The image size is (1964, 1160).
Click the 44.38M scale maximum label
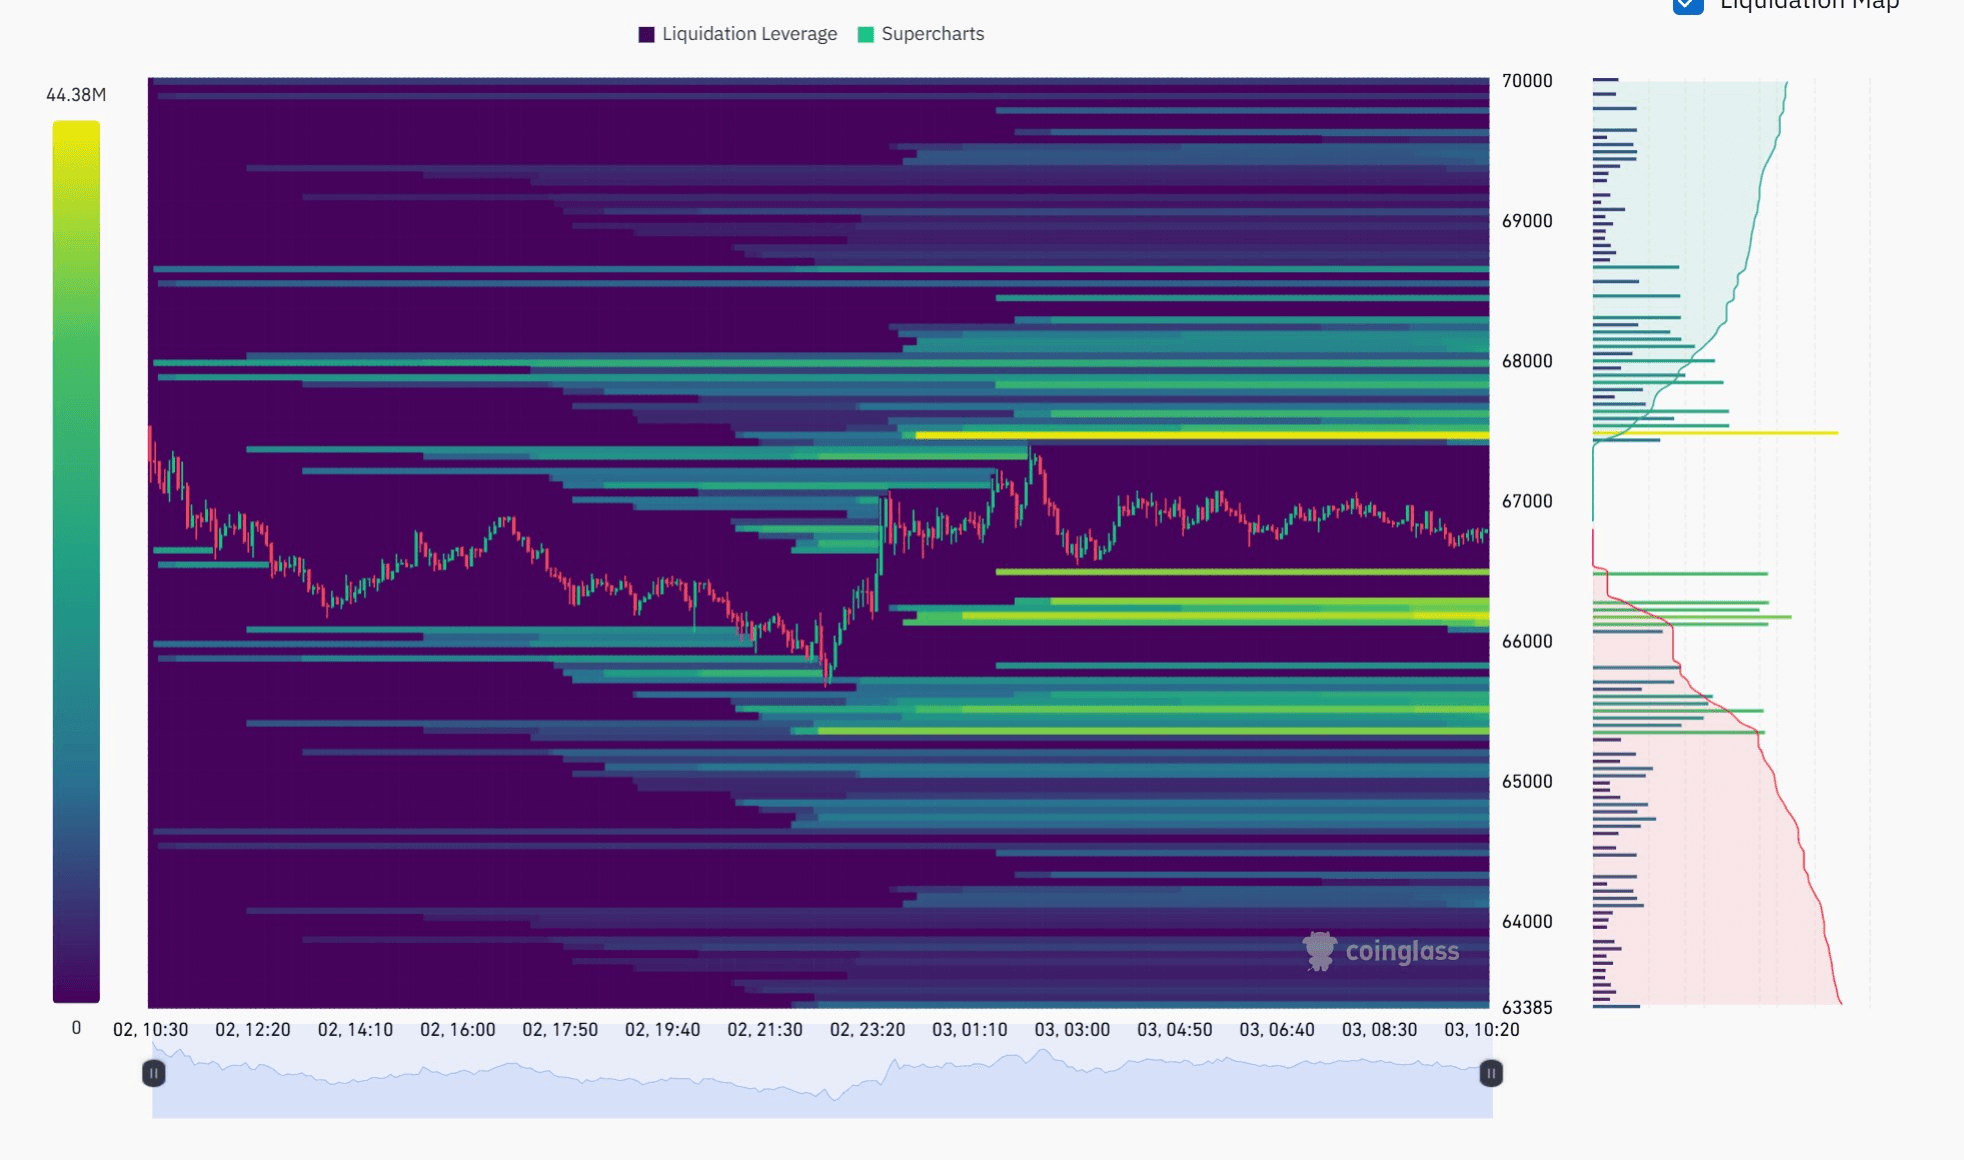76,95
